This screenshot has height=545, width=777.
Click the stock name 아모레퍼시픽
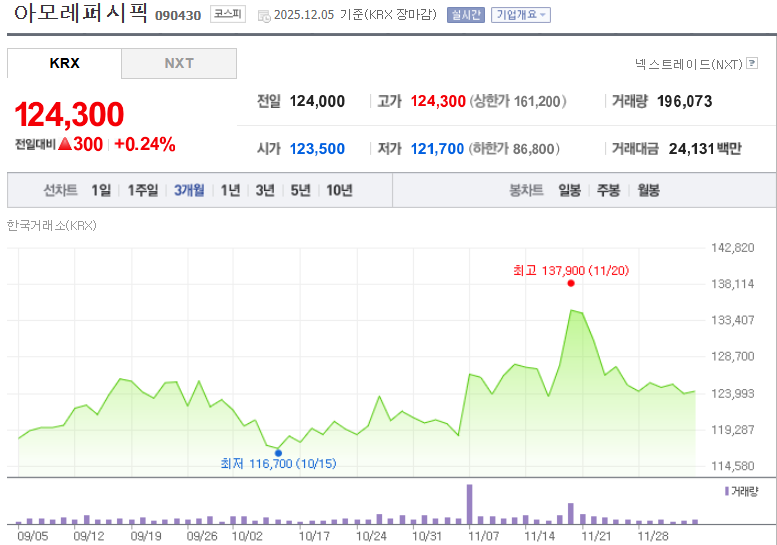click(x=80, y=12)
